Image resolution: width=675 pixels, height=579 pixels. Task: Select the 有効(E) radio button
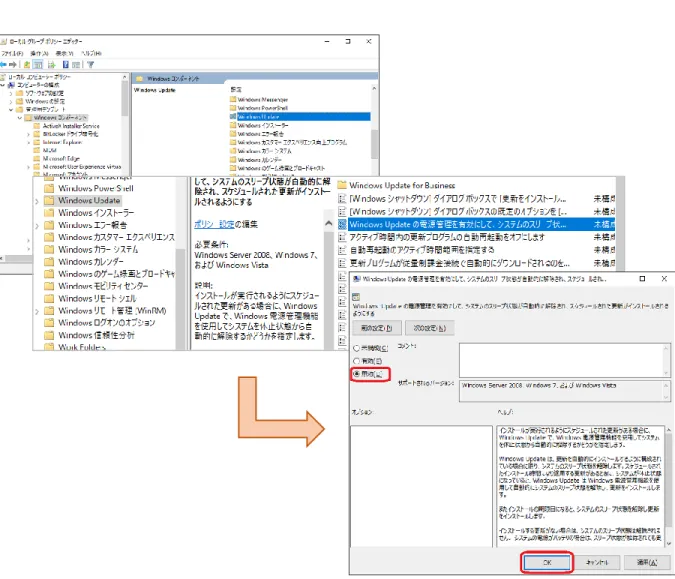point(356,361)
